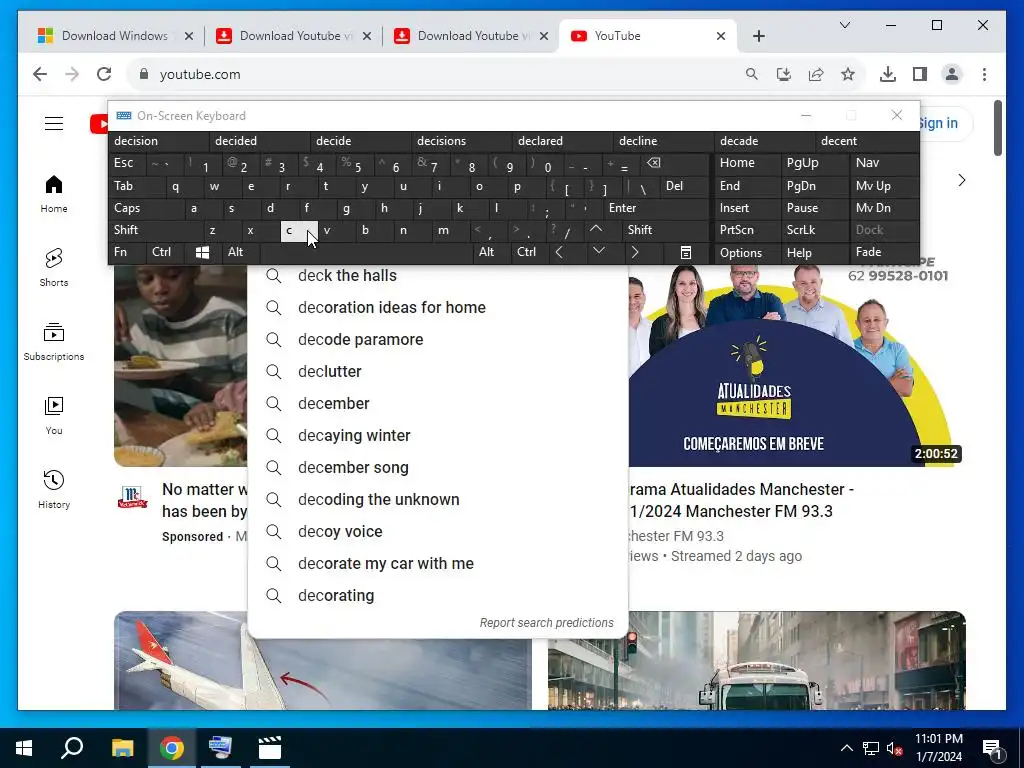Viewport: 1024px width, 768px height.
Task: Click the down arrow key on On-Screen Keyboard
Action: click(599, 251)
